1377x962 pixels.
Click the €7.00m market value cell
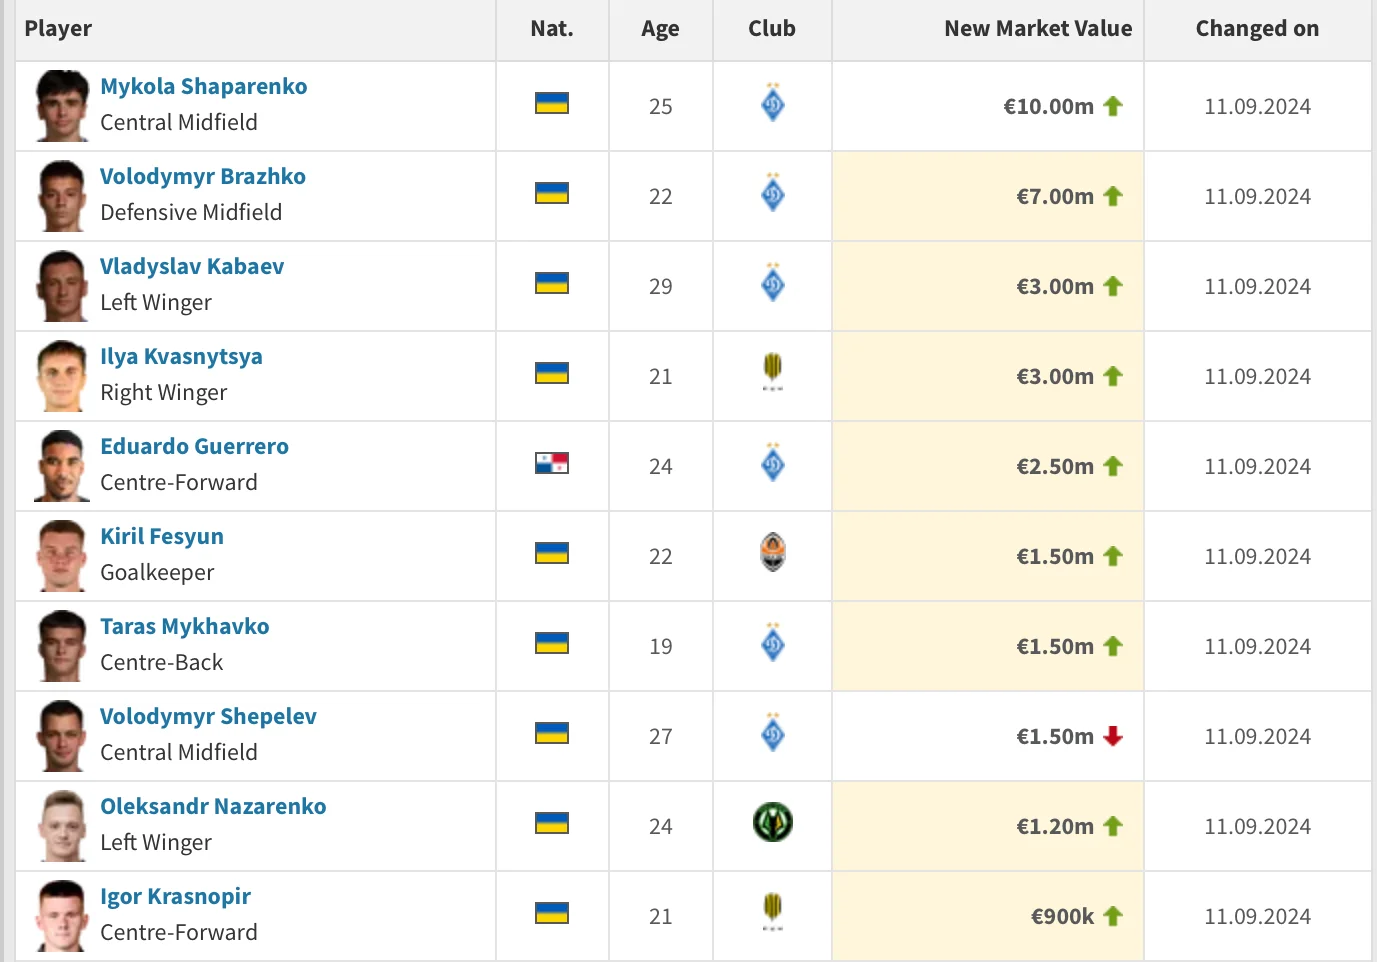(x=1055, y=197)
